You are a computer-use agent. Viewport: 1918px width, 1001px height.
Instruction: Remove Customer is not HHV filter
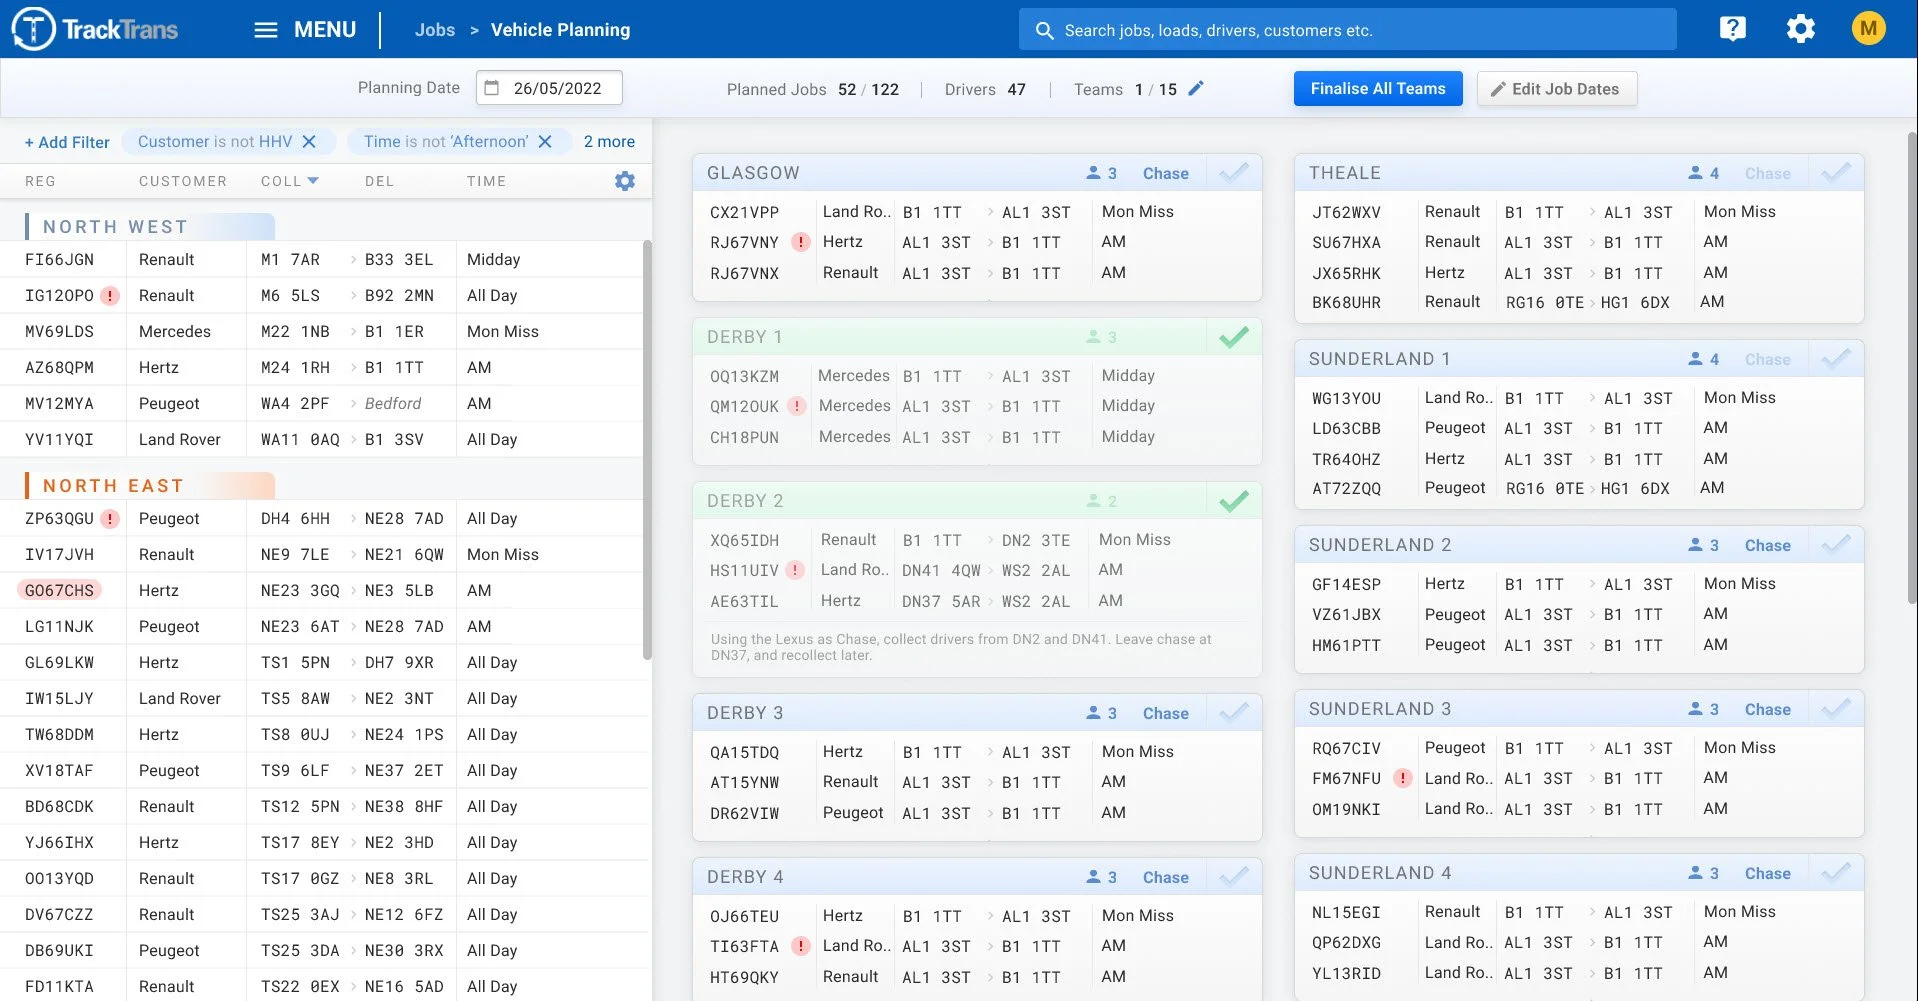click(x=309, y=141)
